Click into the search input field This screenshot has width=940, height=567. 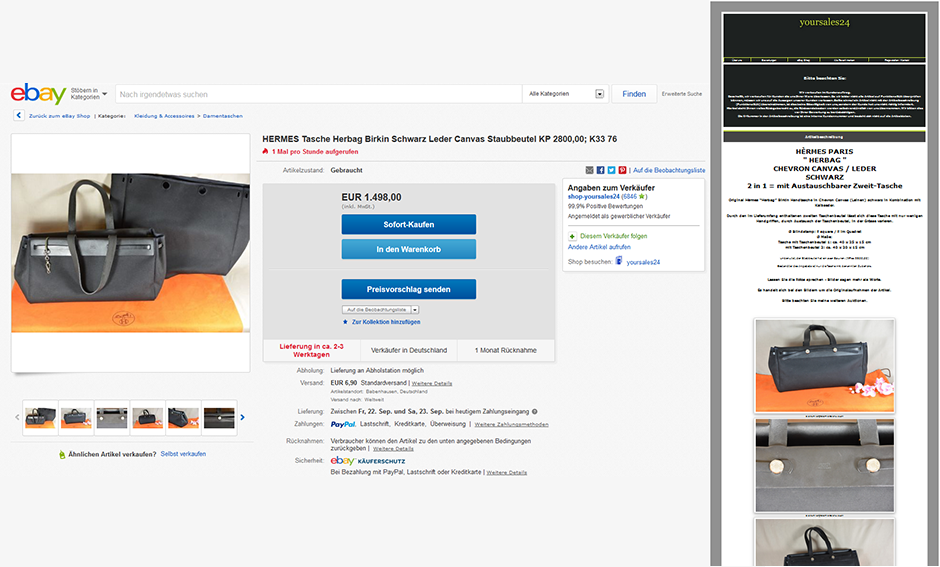(318, 94)
